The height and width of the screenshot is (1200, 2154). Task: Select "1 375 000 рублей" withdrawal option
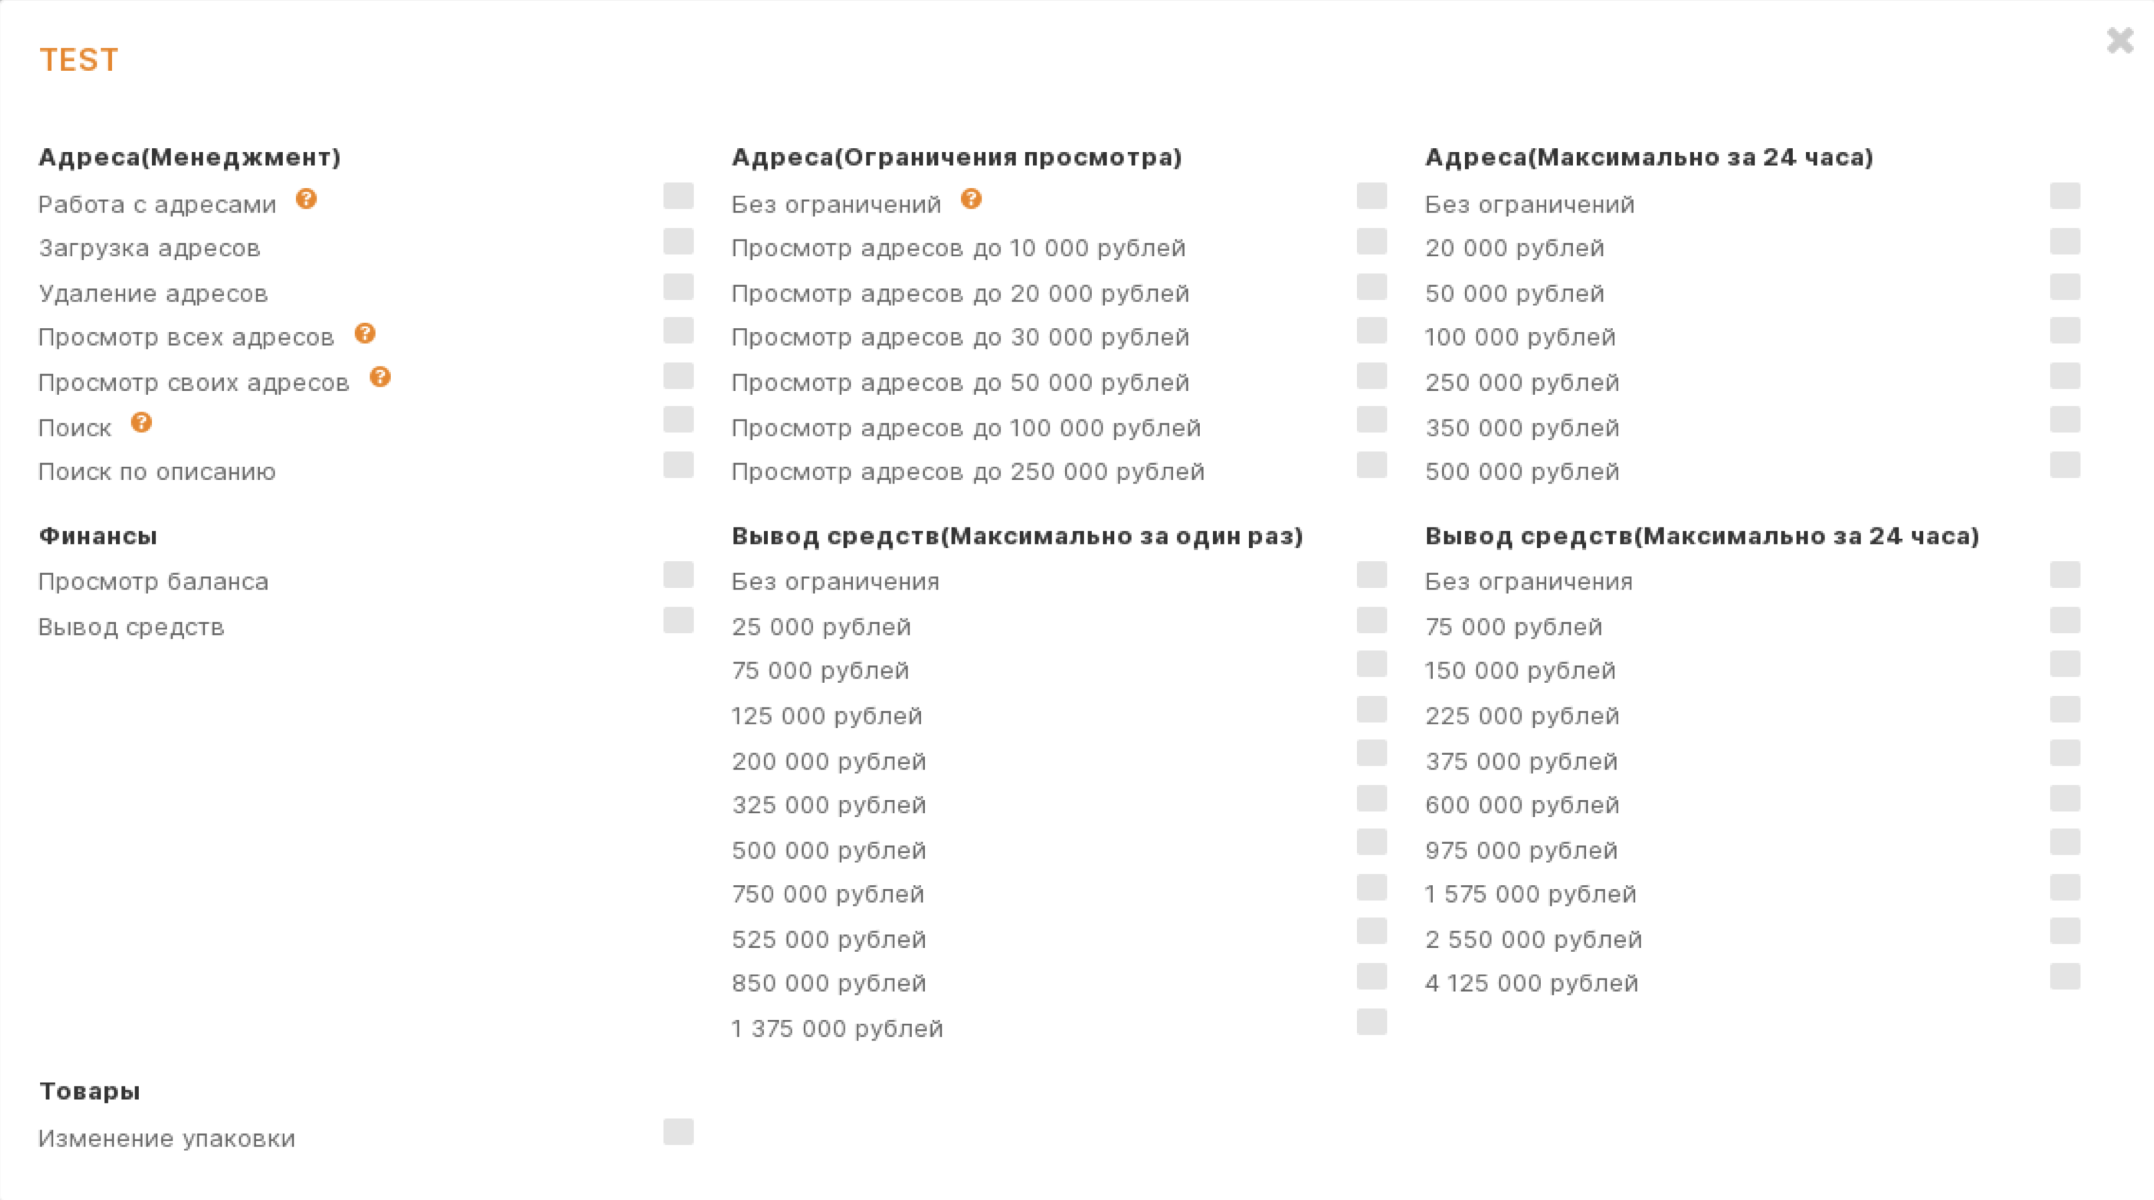[x=1370, y=1023]
